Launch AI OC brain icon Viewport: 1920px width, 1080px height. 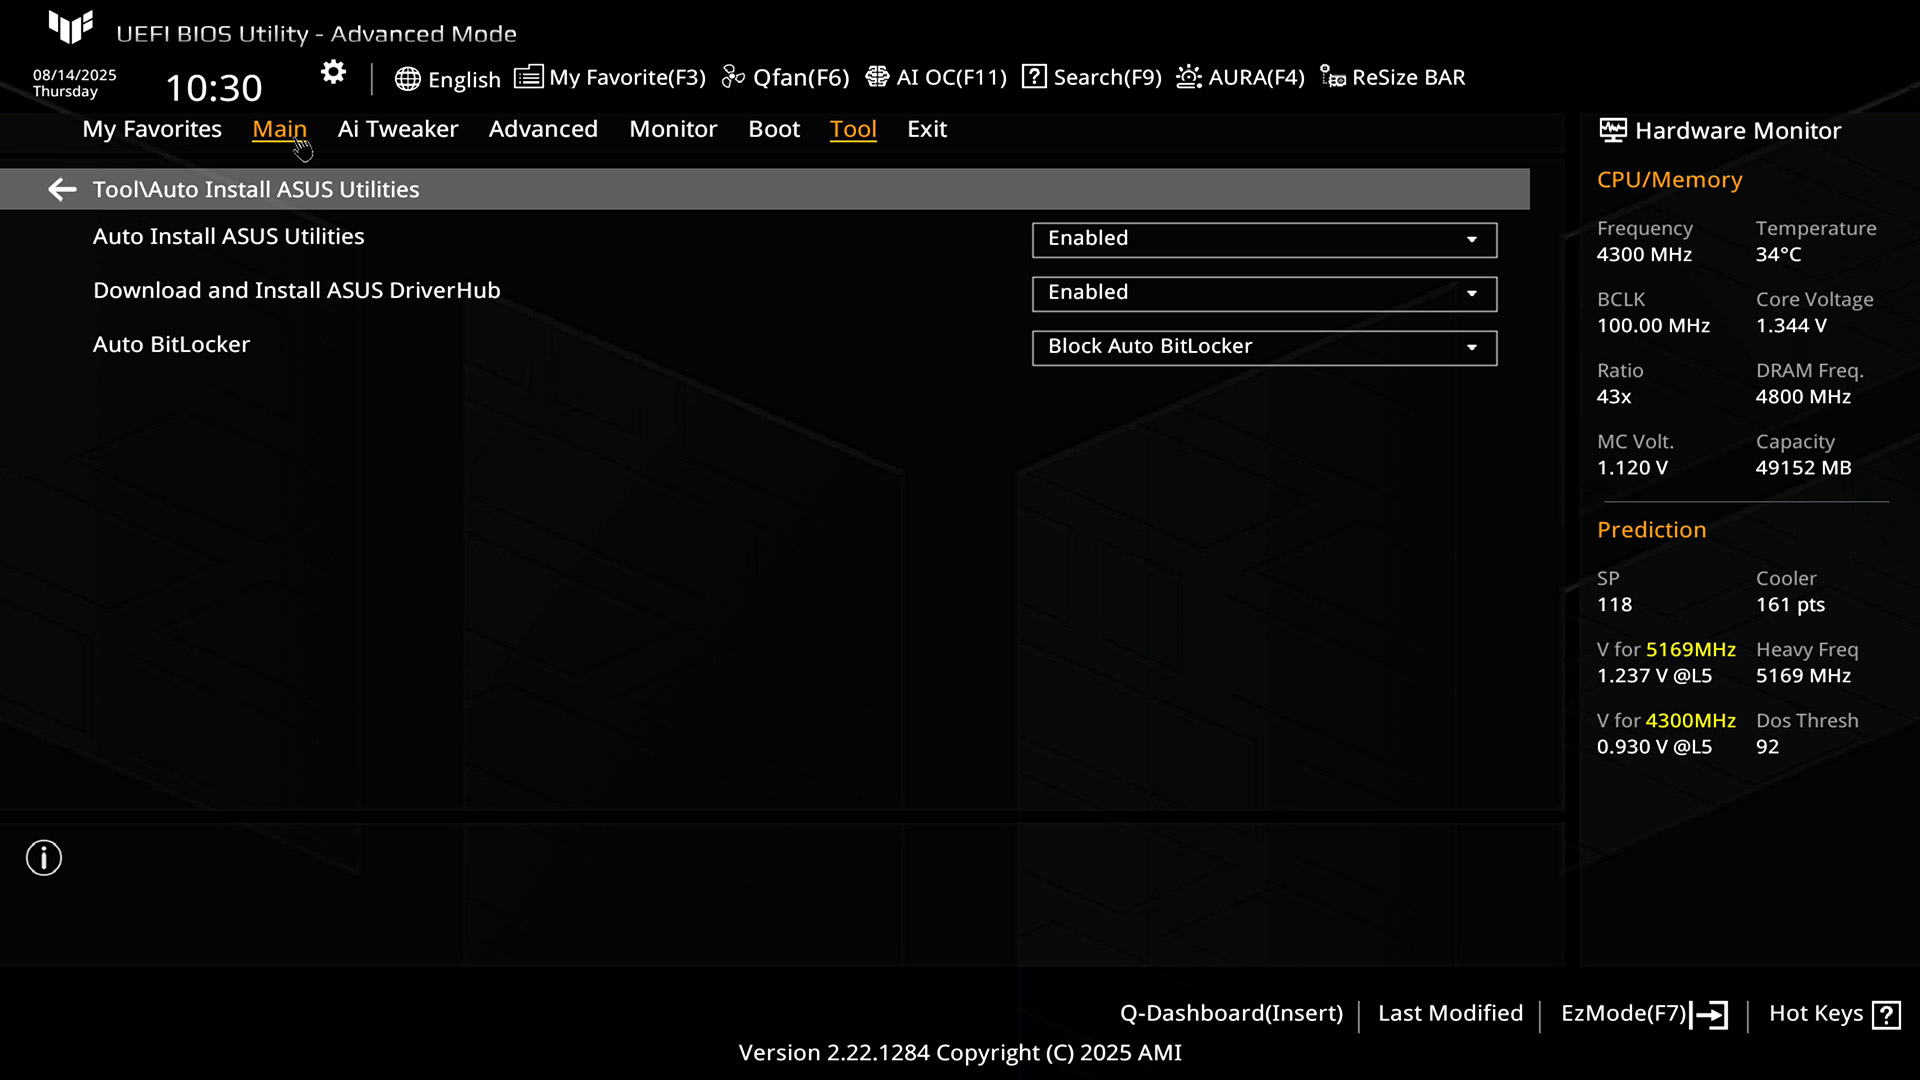877,77
